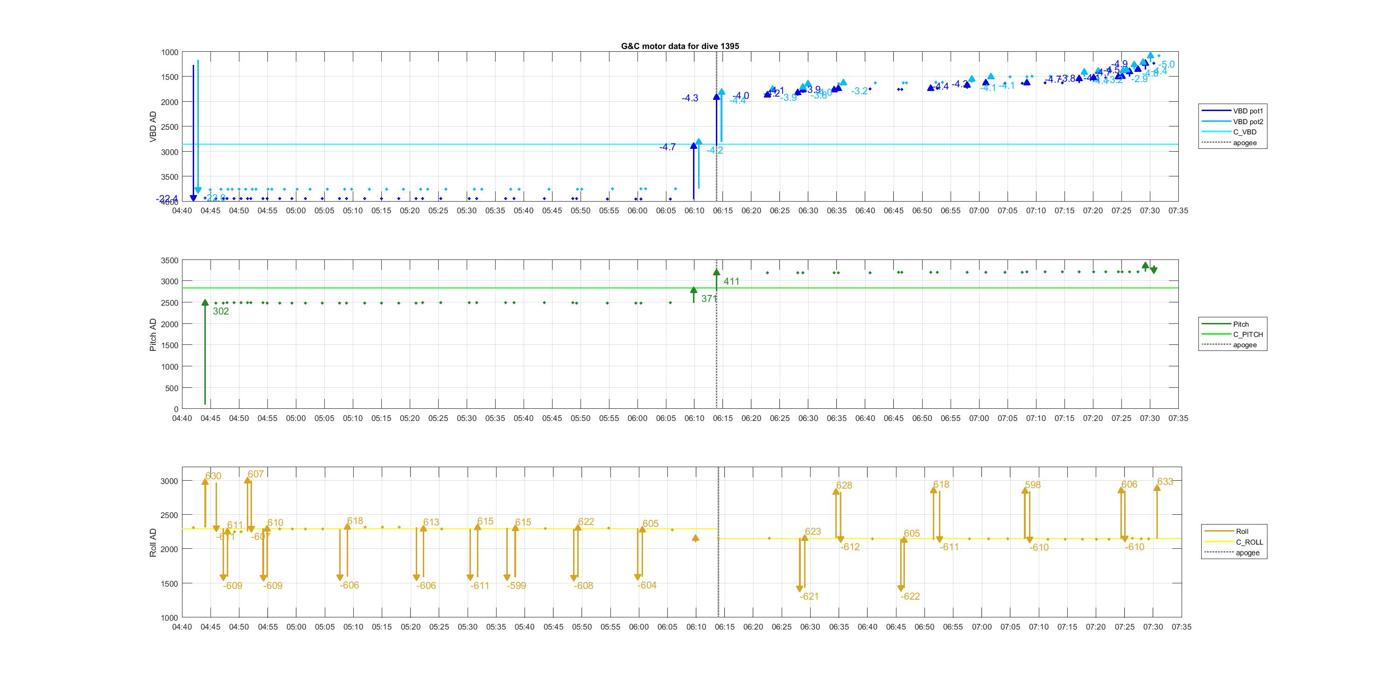
Task: Click the roll data label '630'
Action: pyautogui.click(x=213, y=477)
